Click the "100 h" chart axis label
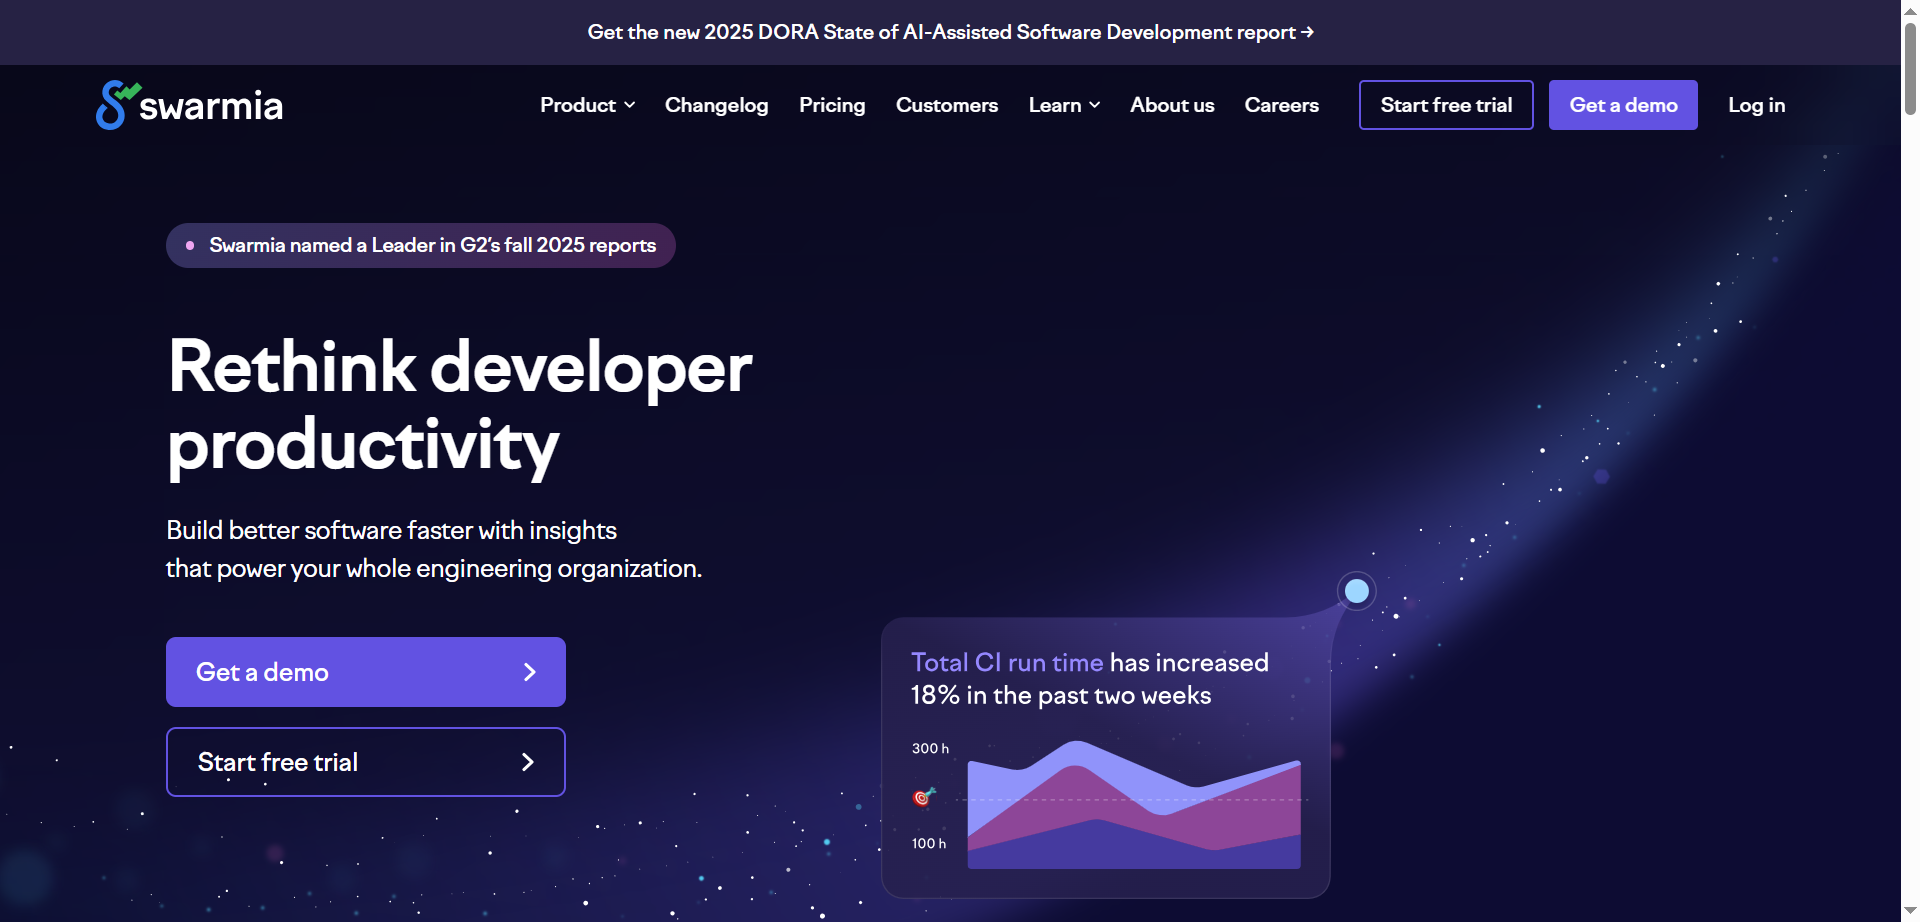 click(x=929, y=843)
